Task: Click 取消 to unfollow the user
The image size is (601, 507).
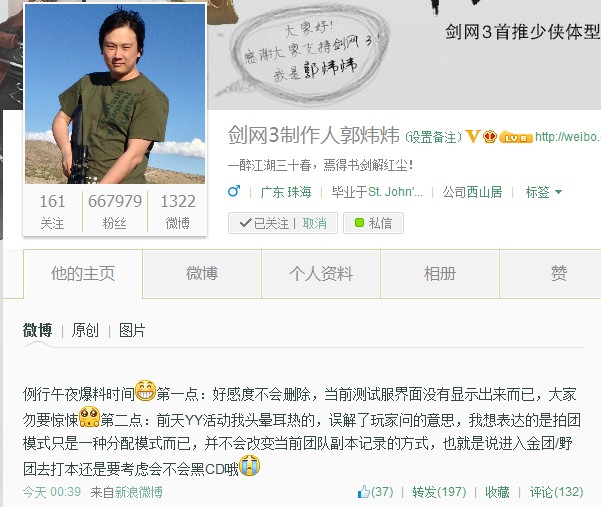Action: click(314, 223)
